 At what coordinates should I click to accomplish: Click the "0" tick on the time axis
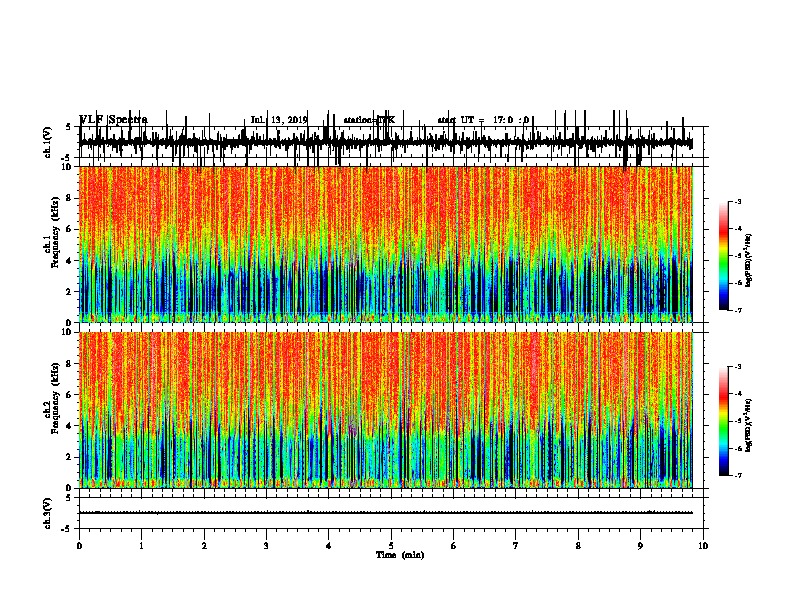coord(79,546)
